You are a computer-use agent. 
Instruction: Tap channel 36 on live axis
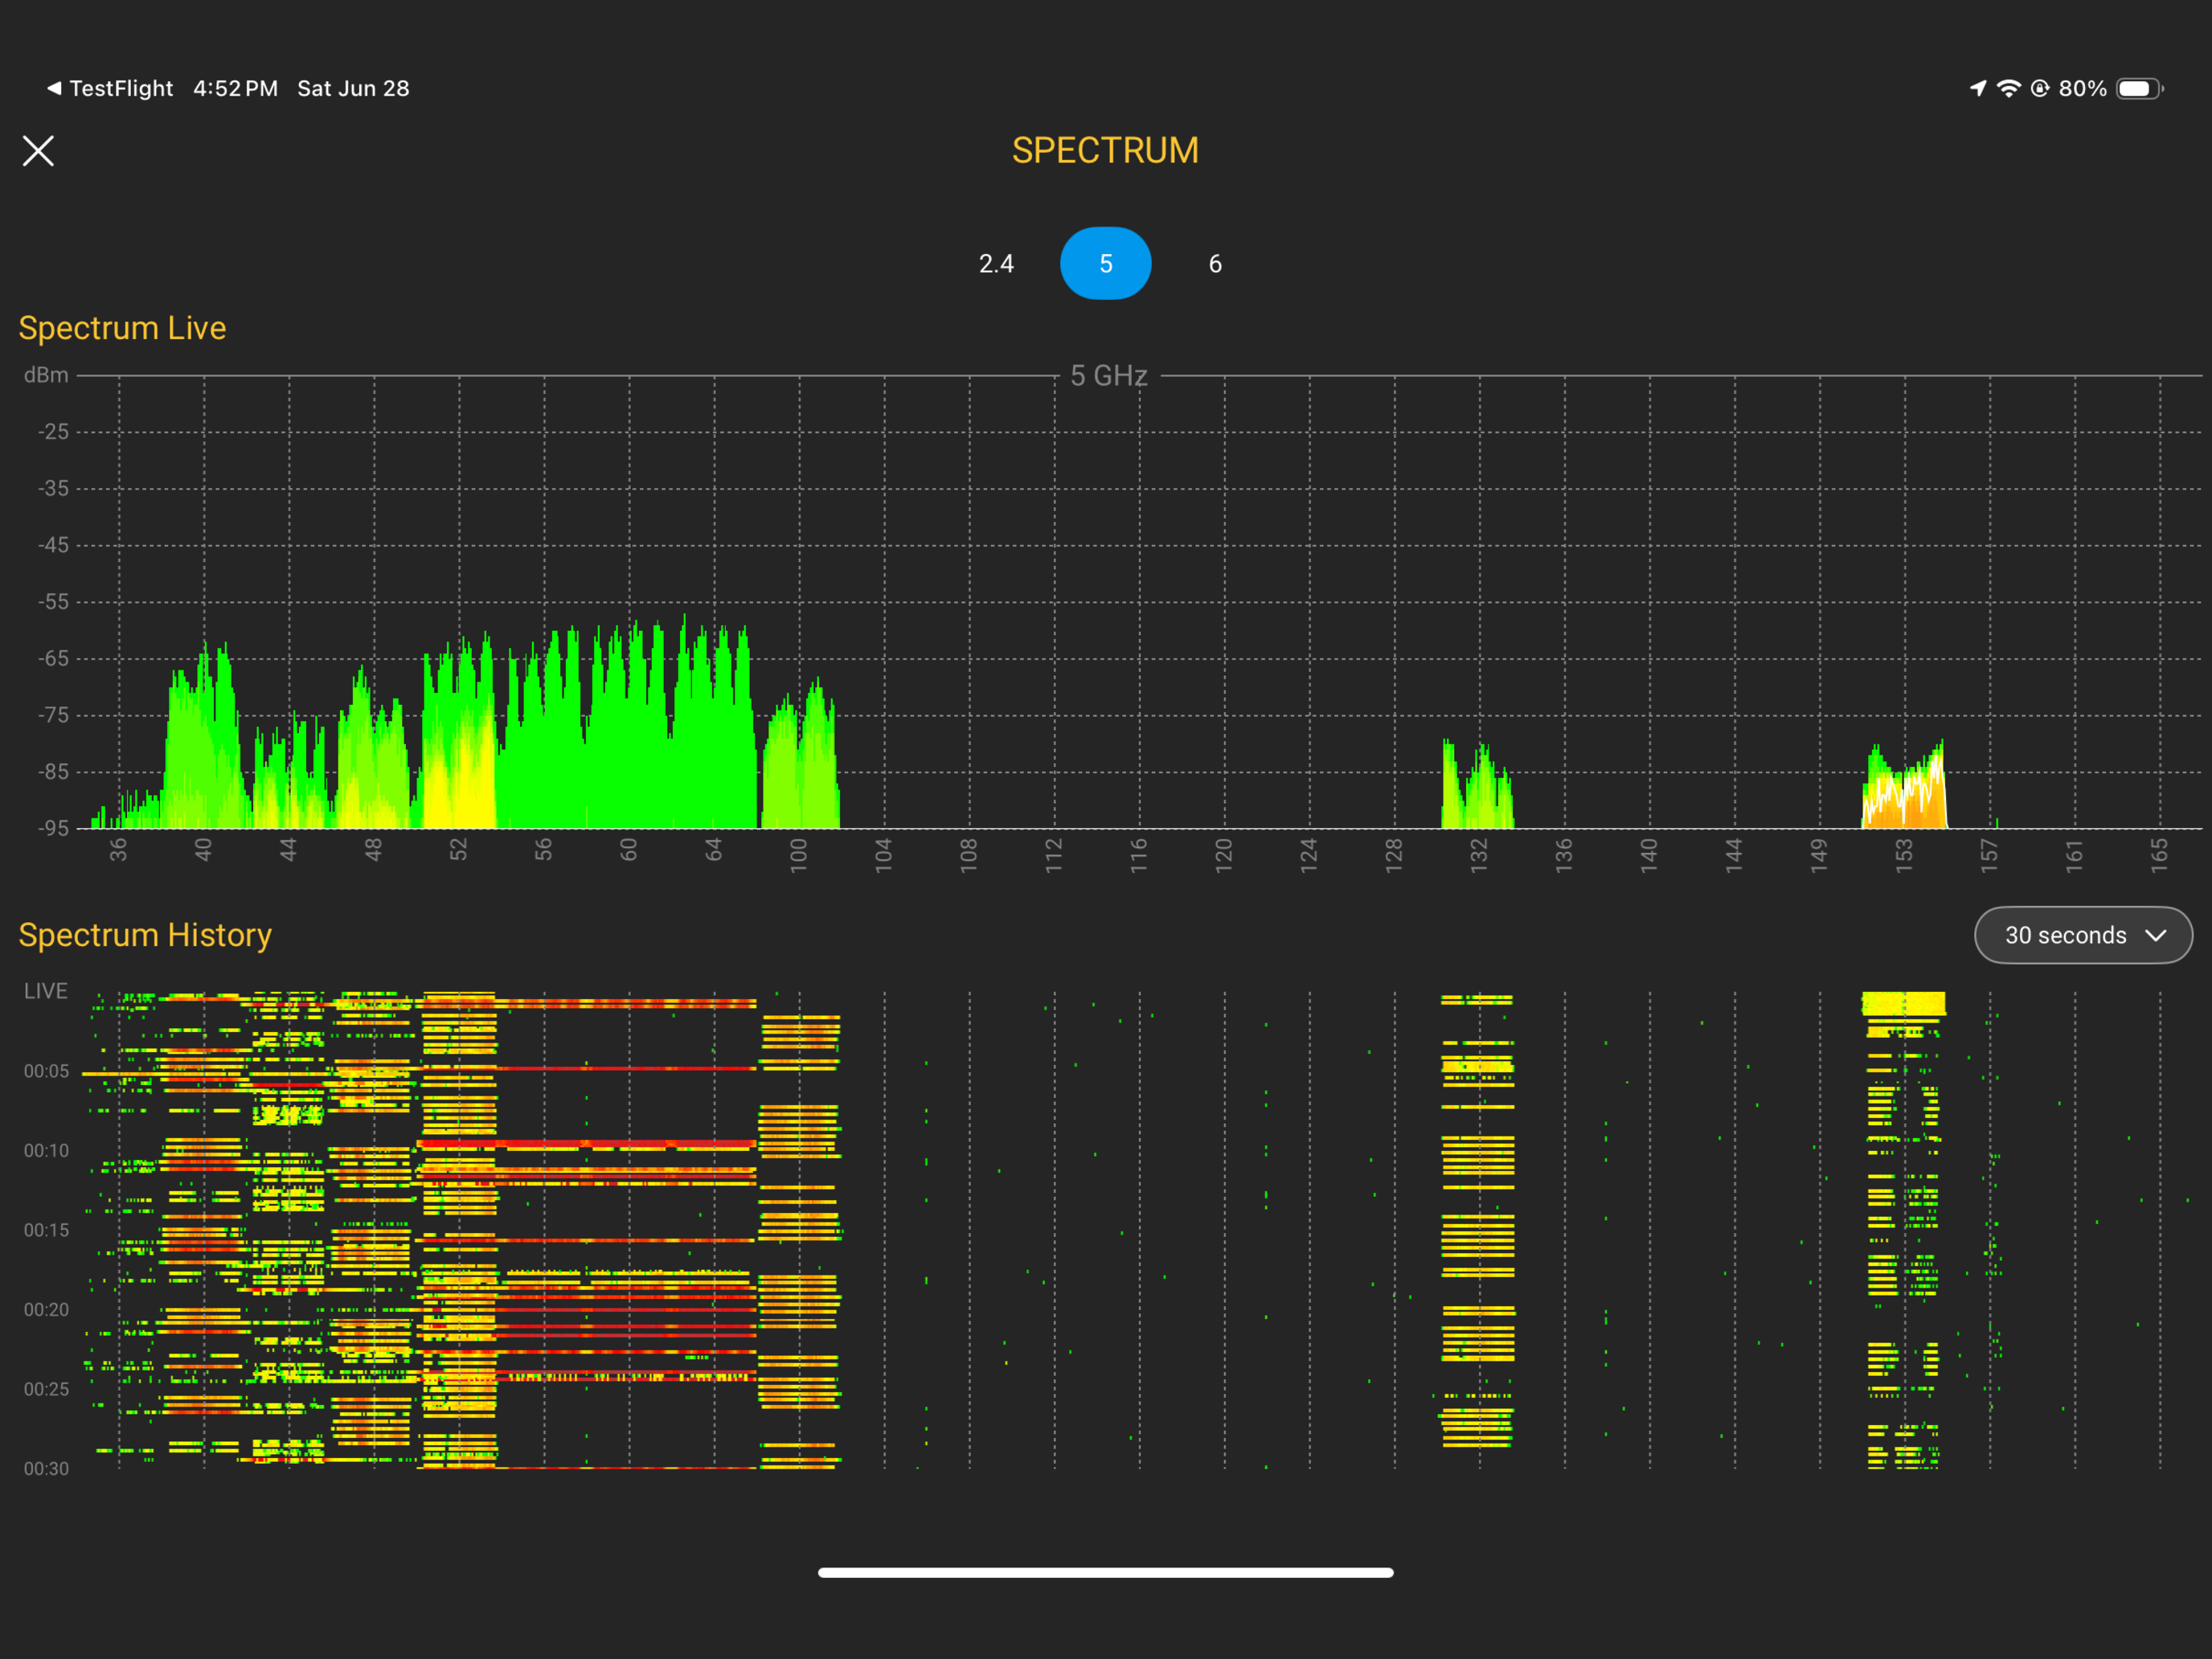pyautogui.click(x=118, y=850)
